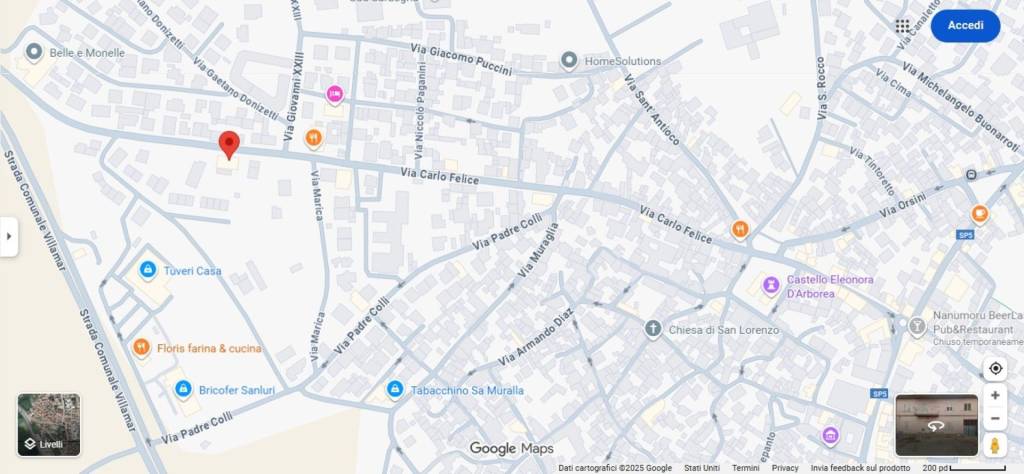Expand the collapsed side panel arrow
Image resolution: width=1024 pixels, height=474 pixels.
pyautogui.click(x=8, y=236)
